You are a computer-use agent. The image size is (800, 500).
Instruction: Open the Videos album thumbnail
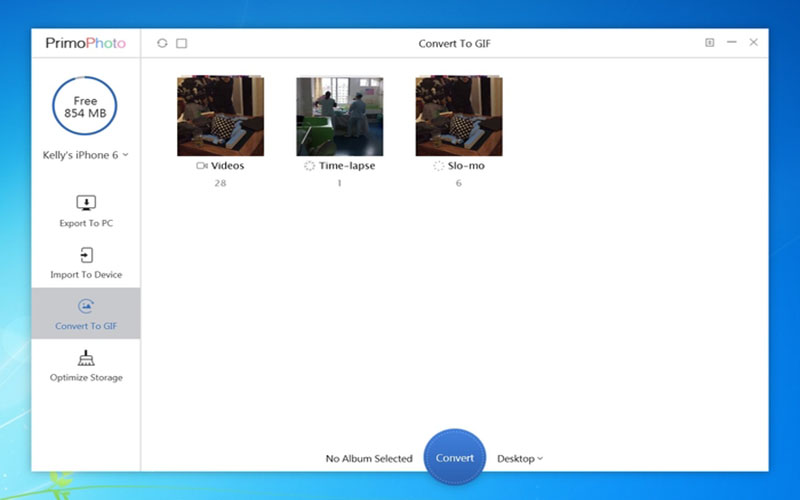click(220, 116)
